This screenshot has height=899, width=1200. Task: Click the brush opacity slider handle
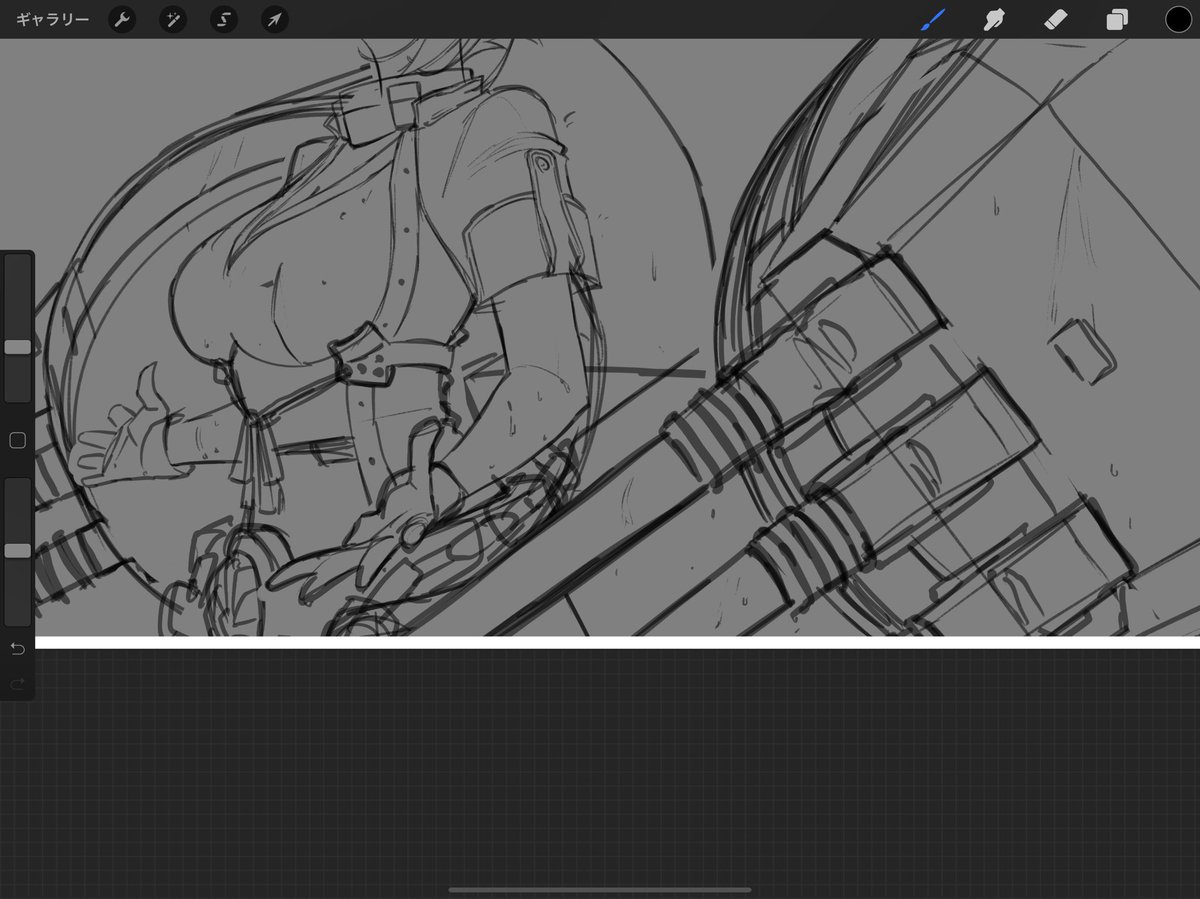[17, 551]
